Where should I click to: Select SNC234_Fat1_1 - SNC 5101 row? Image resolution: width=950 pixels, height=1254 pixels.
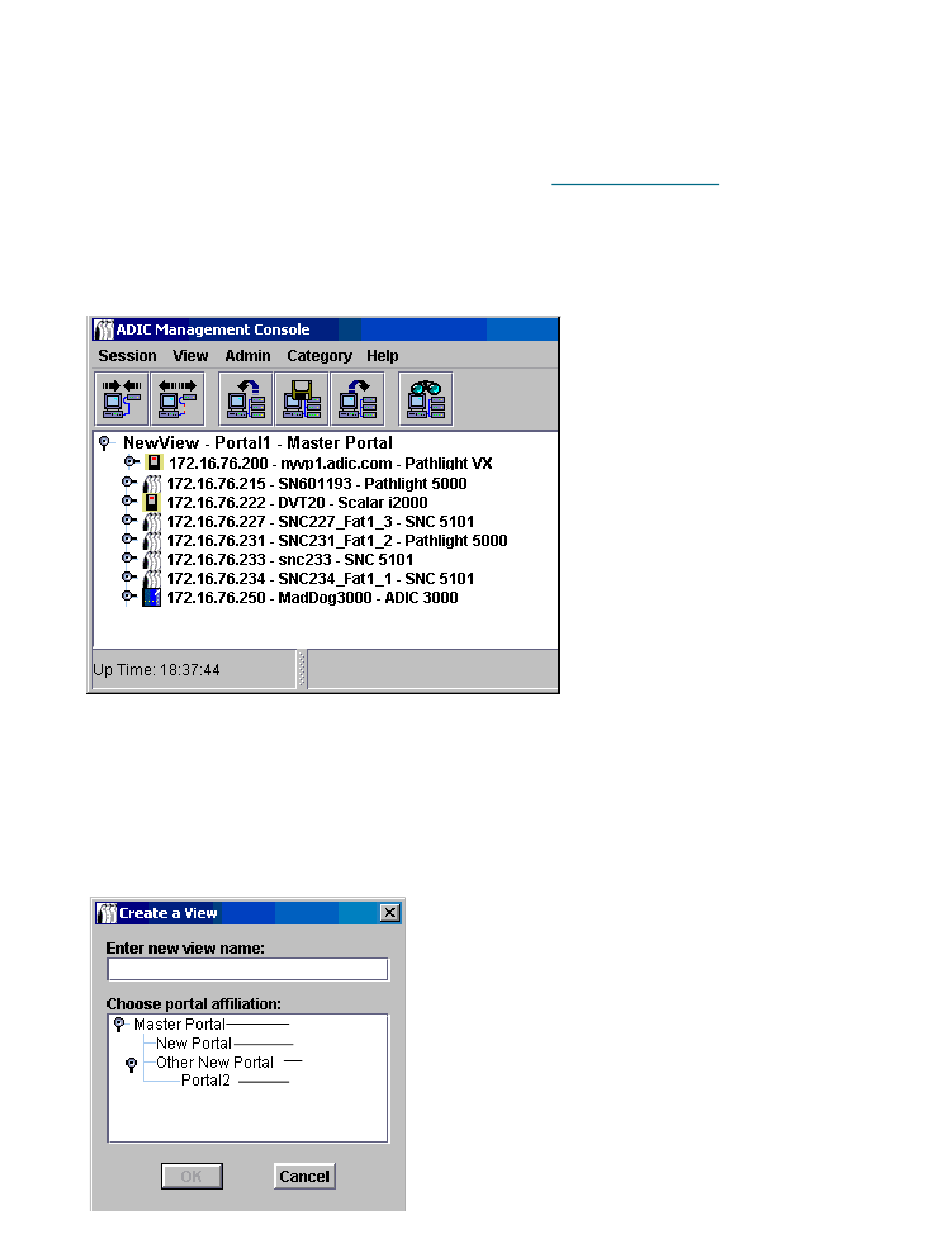321,579
